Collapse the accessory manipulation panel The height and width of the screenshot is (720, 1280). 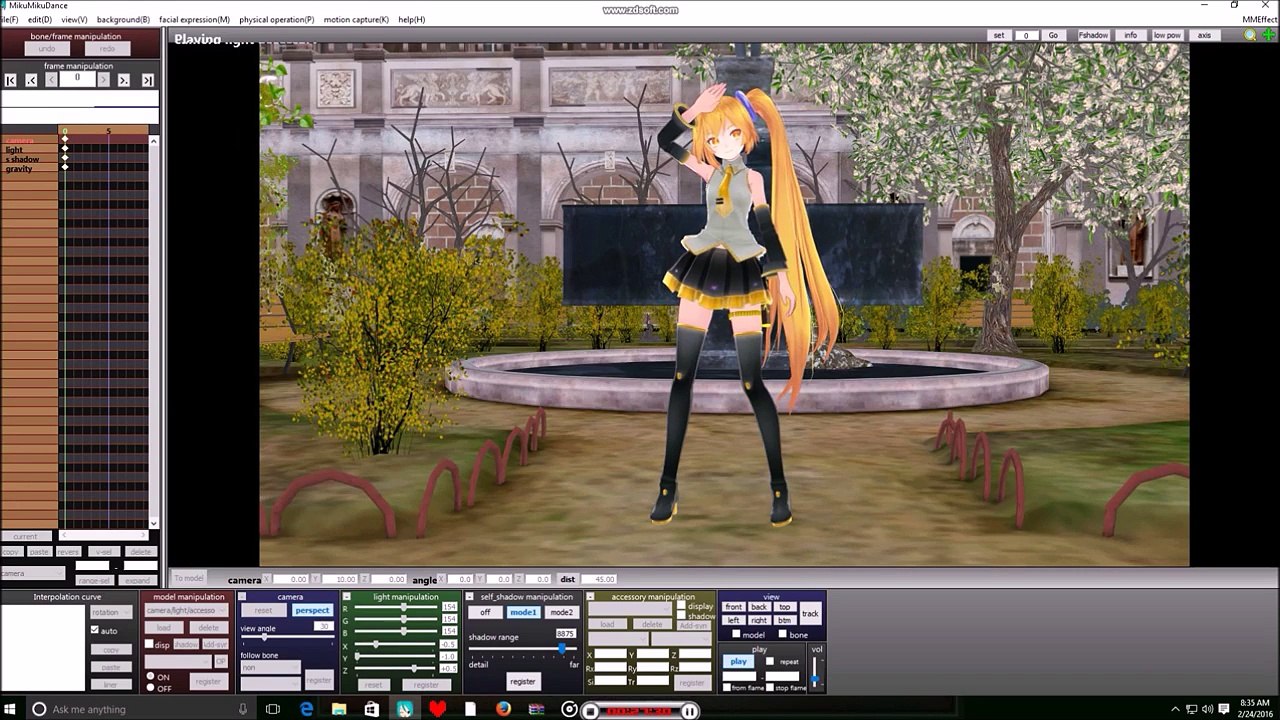click(590, 597)
